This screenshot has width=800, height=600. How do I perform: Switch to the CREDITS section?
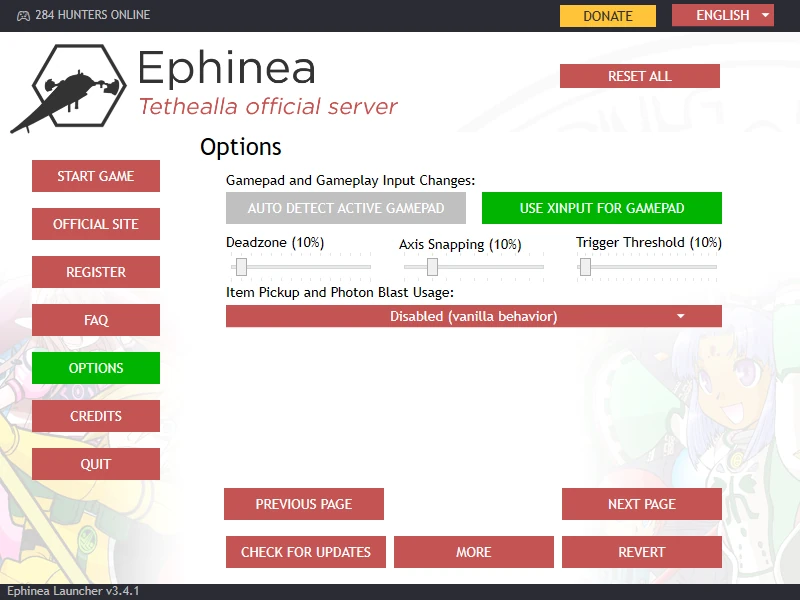pyautogui.click(x=96, y=416)
